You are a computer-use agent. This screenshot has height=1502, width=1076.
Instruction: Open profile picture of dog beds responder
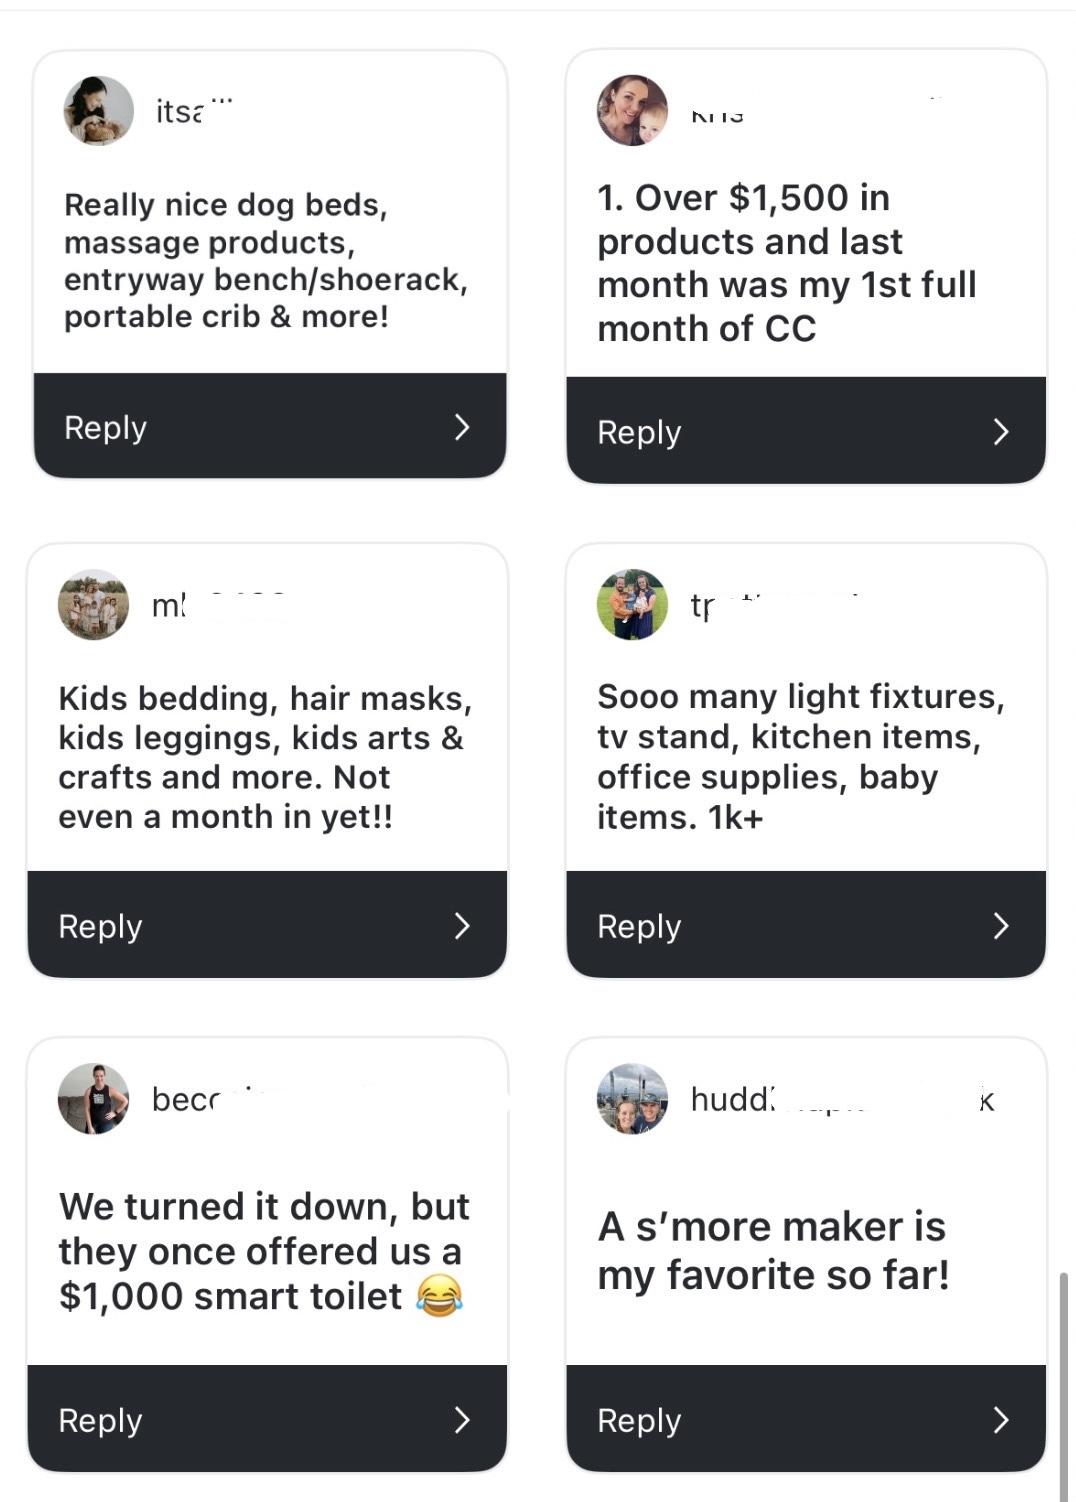pyautogui.click(x=98, y=110)
